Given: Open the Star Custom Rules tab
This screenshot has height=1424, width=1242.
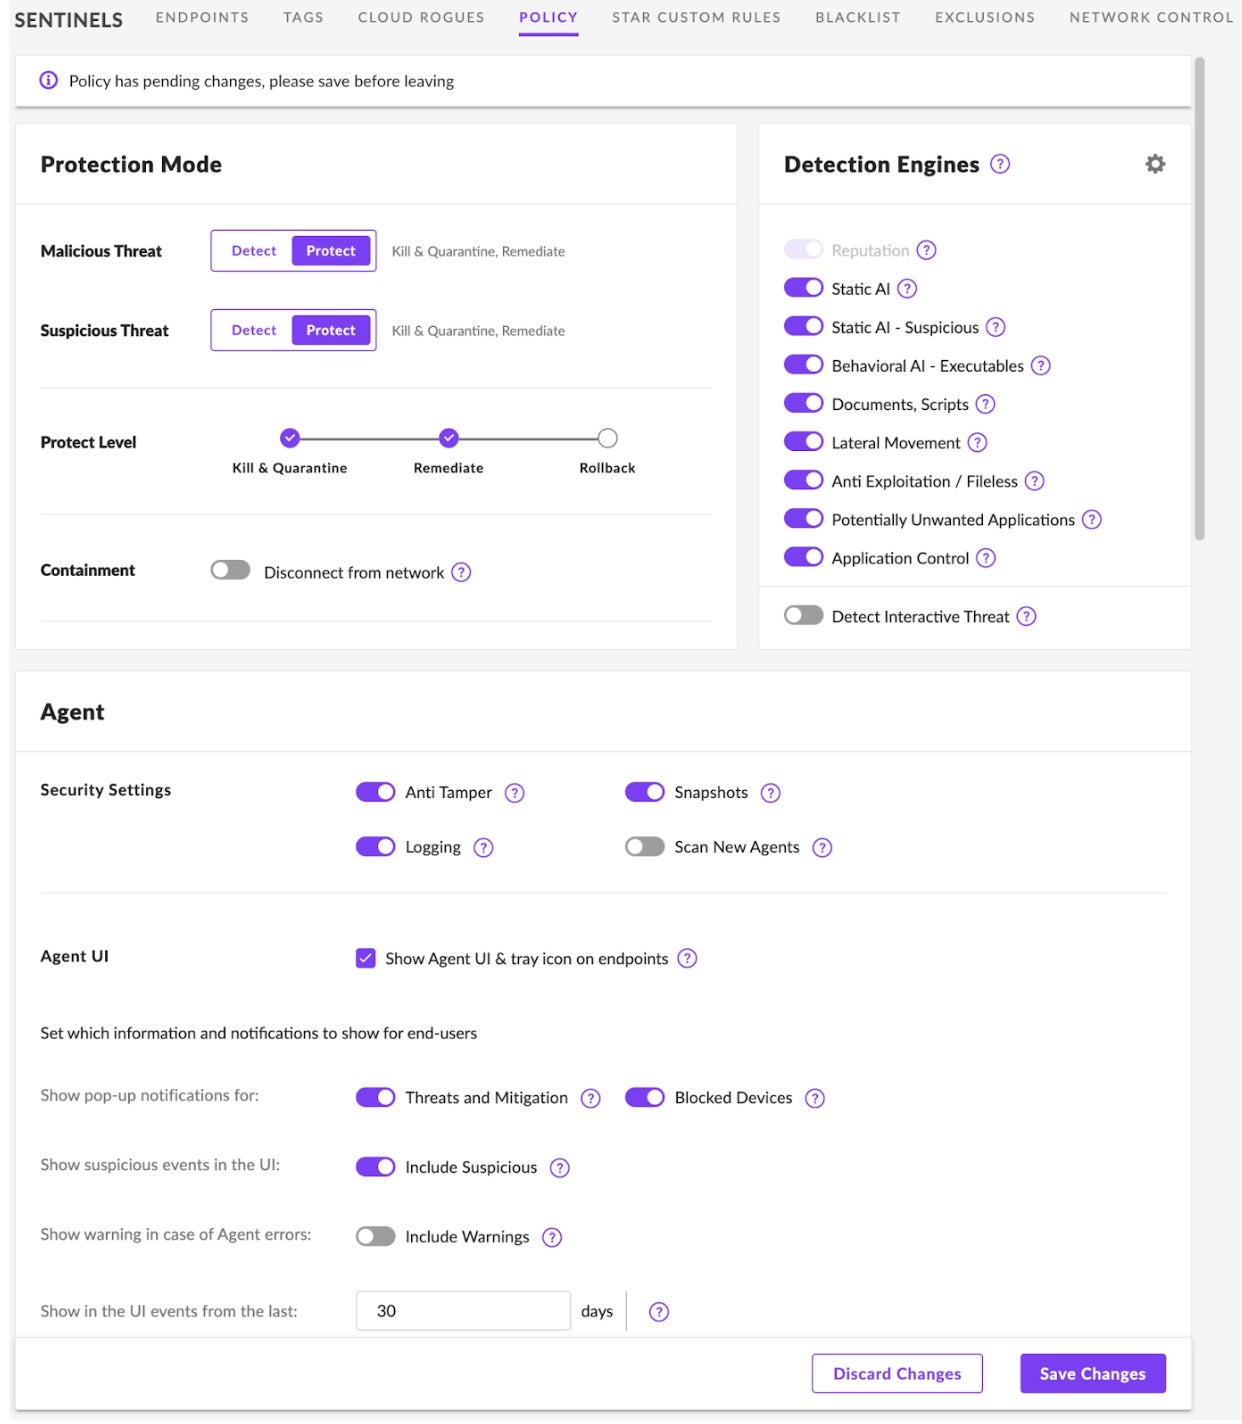Looking at the screenshot, I should click(696, 18).
